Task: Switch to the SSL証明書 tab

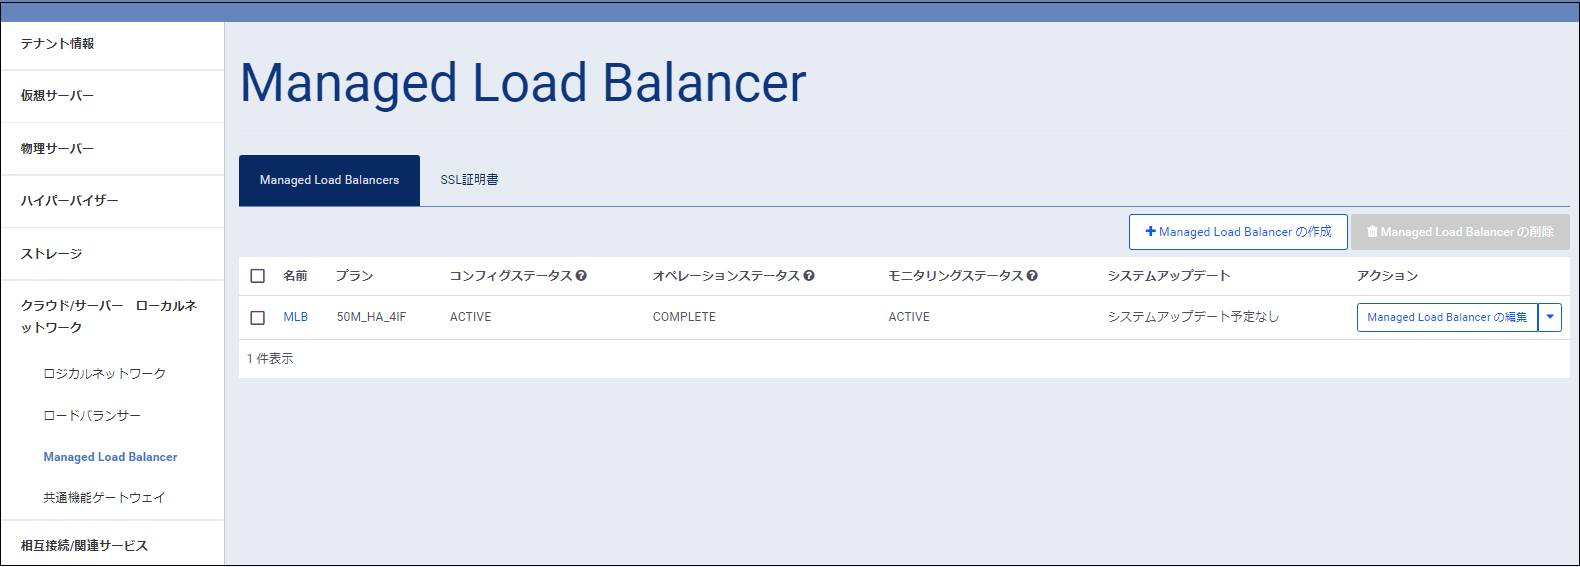Action: (469, 180)
